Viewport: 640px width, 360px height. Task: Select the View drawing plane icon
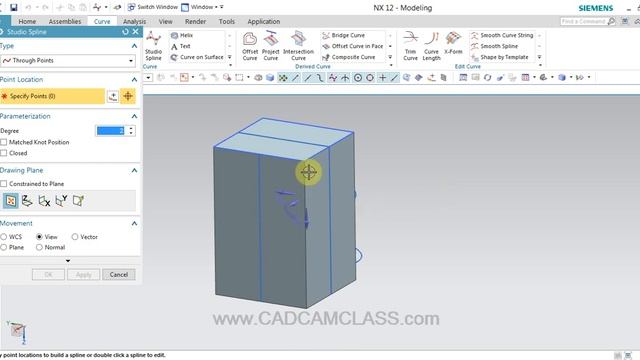click(11, 201)
